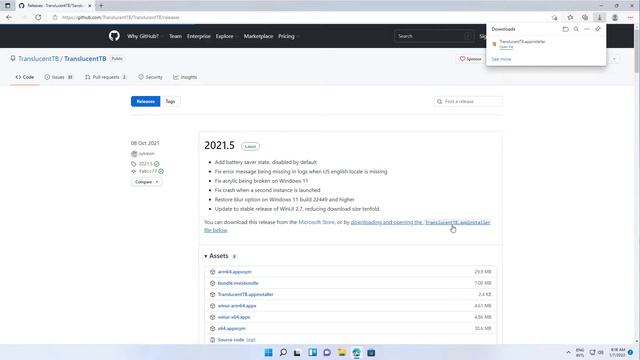Expand the Pricing header menu

[x=289, y=36]
